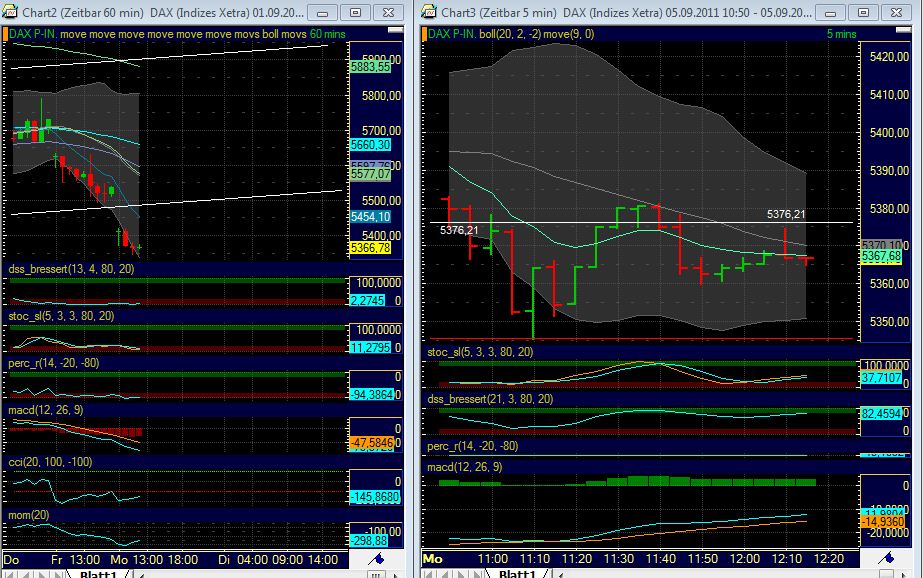Viewport: 923px width, 578px height.
Task: Click the 5883,55 price tag
Action: click(370, 67)
